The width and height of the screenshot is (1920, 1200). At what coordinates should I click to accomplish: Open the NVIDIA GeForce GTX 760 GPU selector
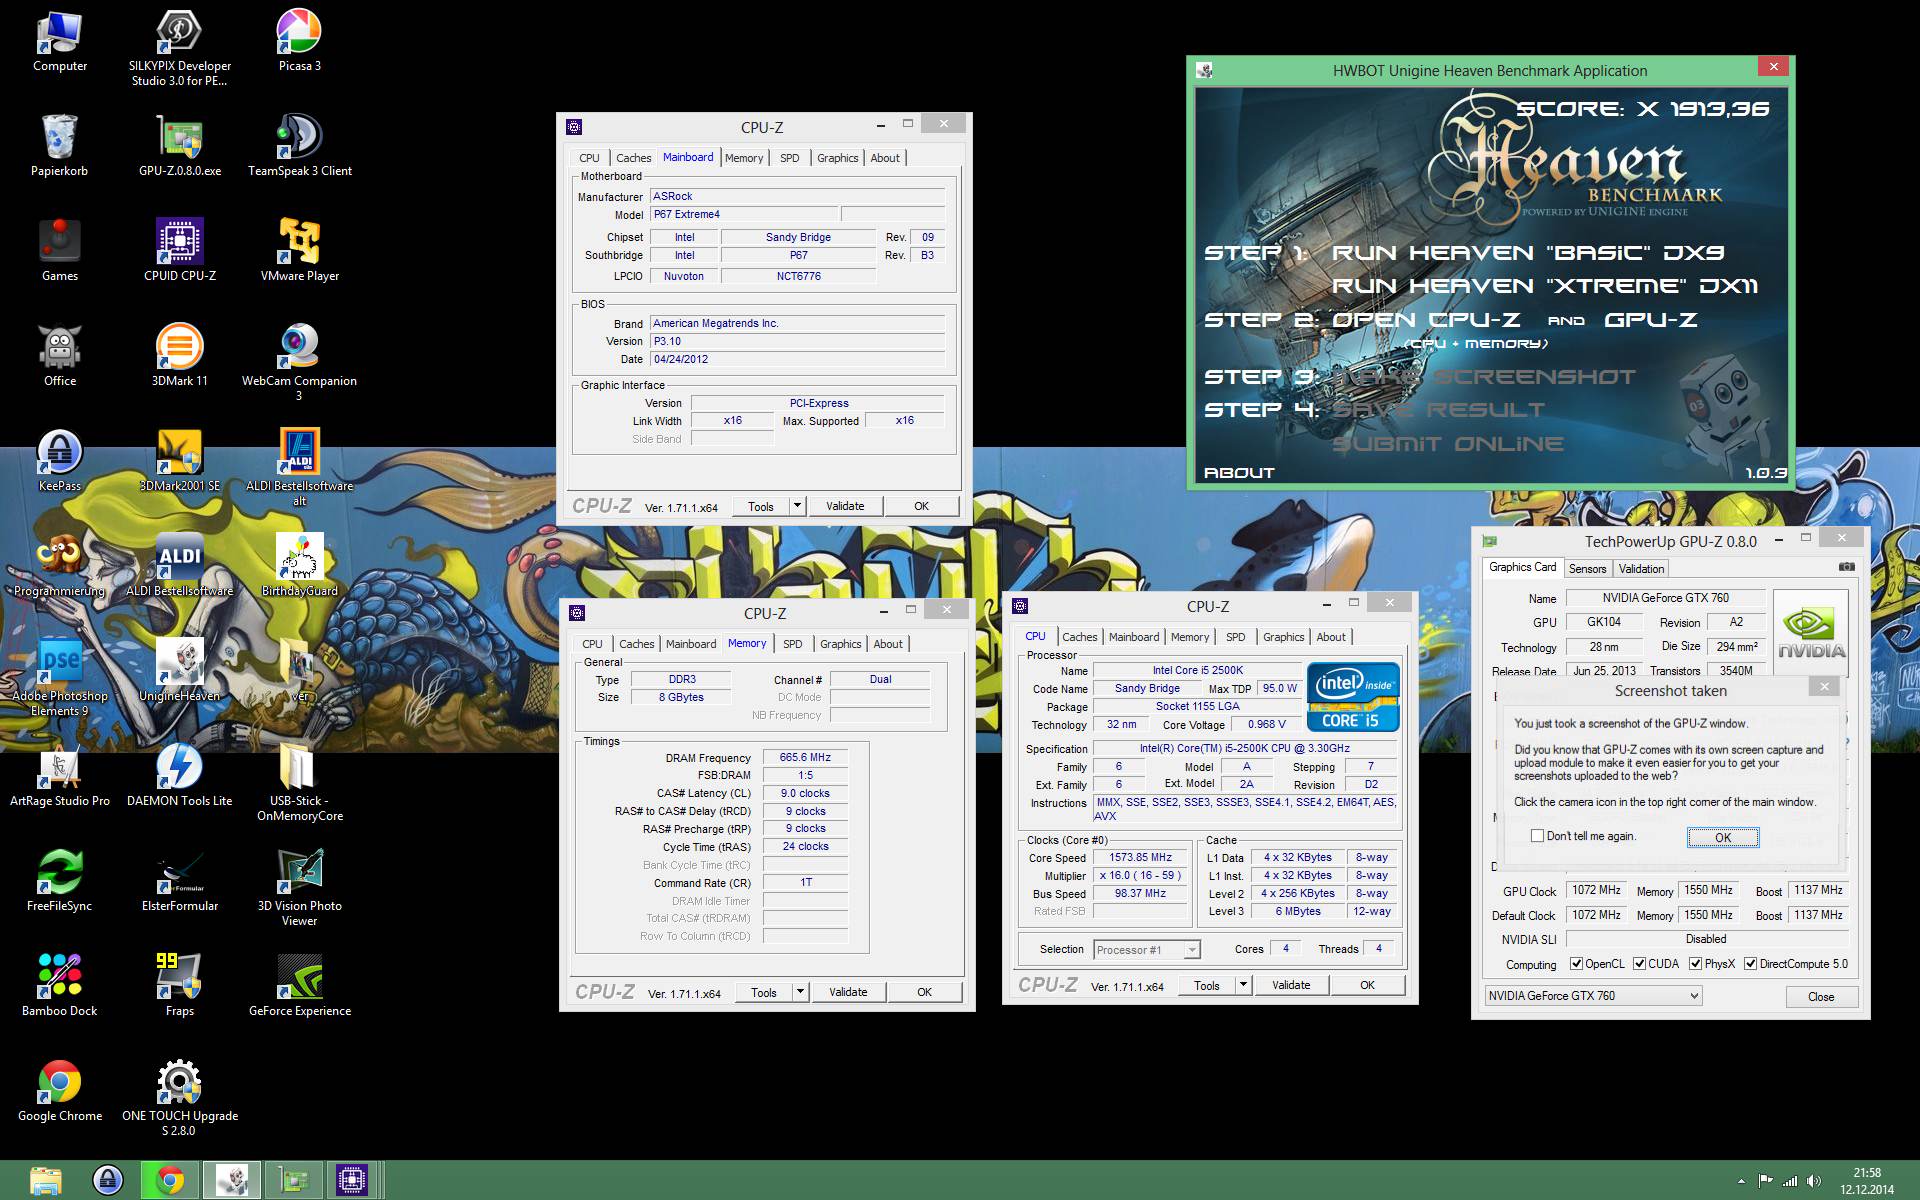(1593, 996)
